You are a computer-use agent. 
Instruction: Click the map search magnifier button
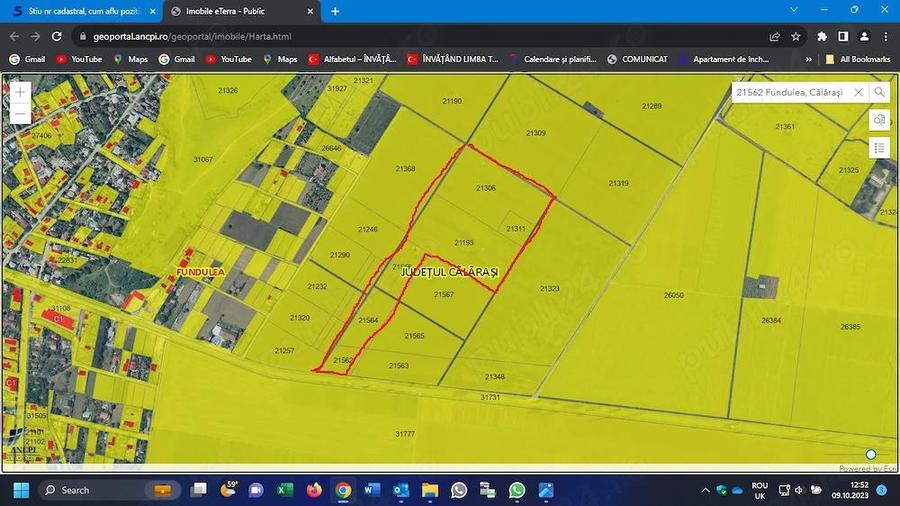pyautogui.click(x=879, y=92)
